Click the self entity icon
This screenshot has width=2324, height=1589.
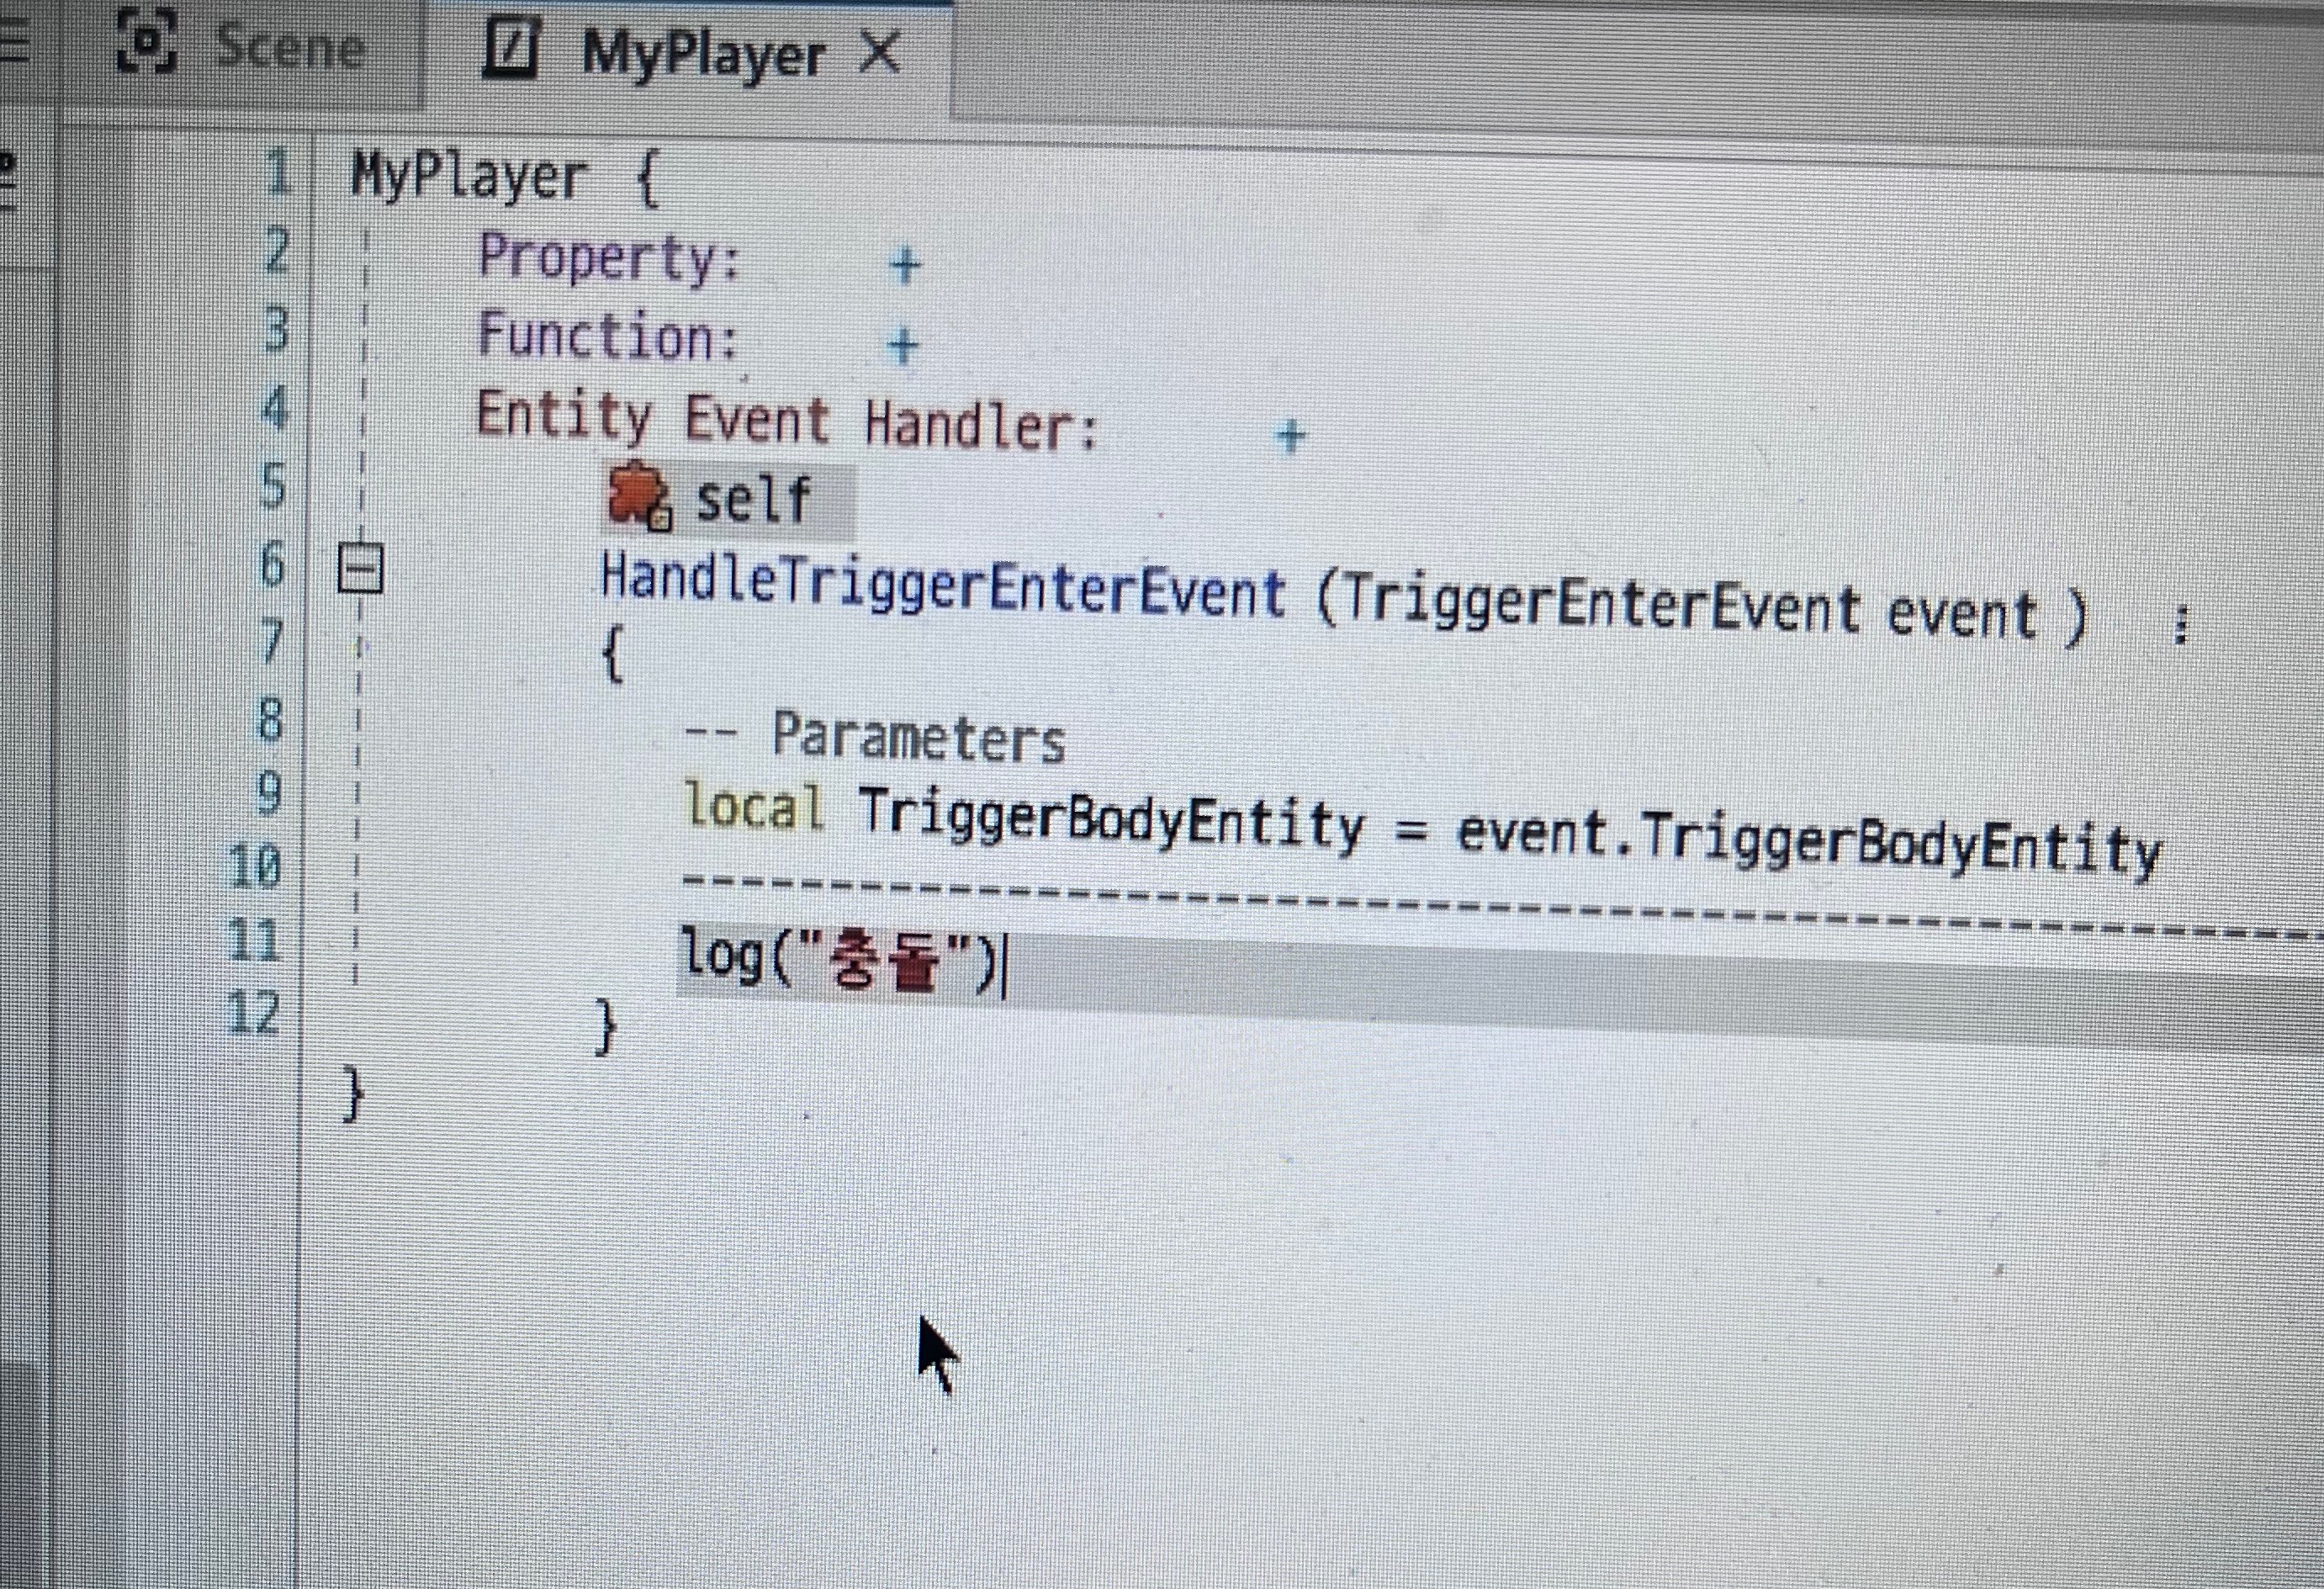638,495
